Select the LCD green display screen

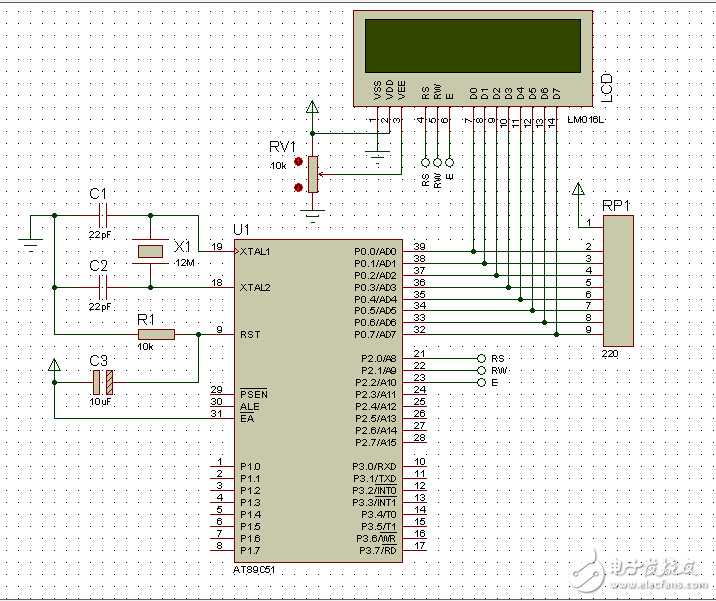click(x=473, y=46)
